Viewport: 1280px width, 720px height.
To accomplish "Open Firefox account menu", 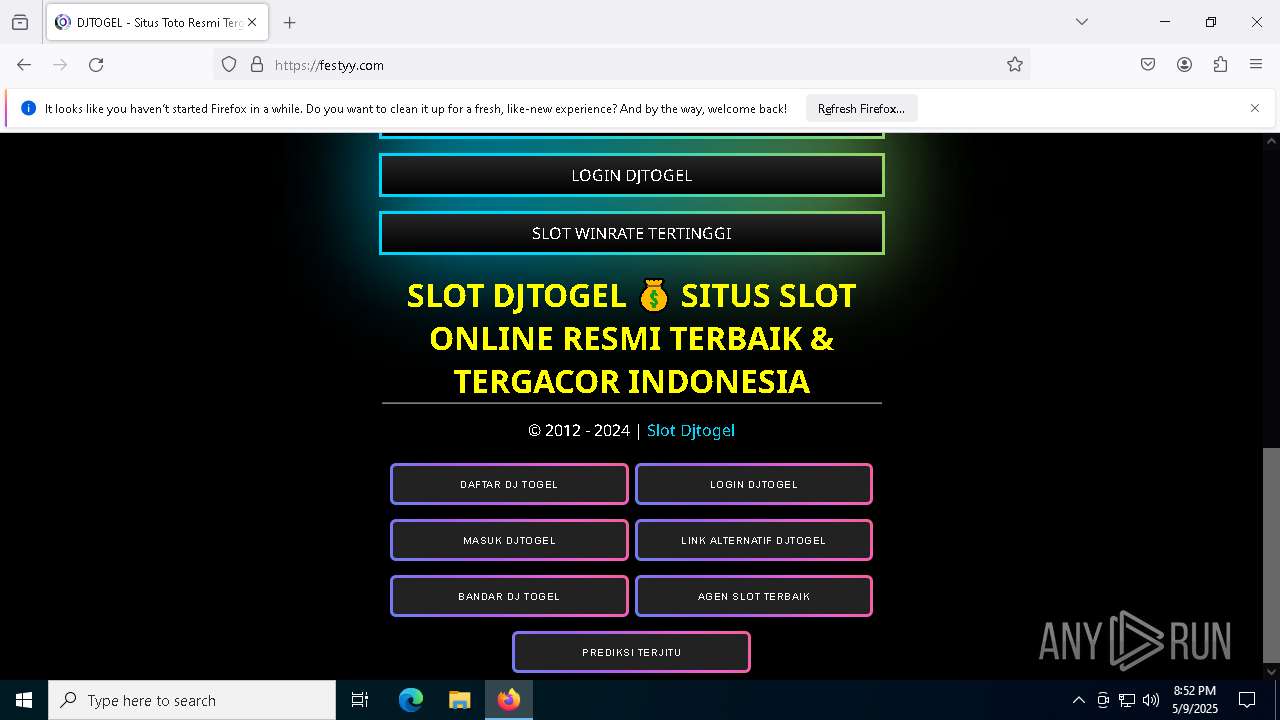I will pos(1184,65).
